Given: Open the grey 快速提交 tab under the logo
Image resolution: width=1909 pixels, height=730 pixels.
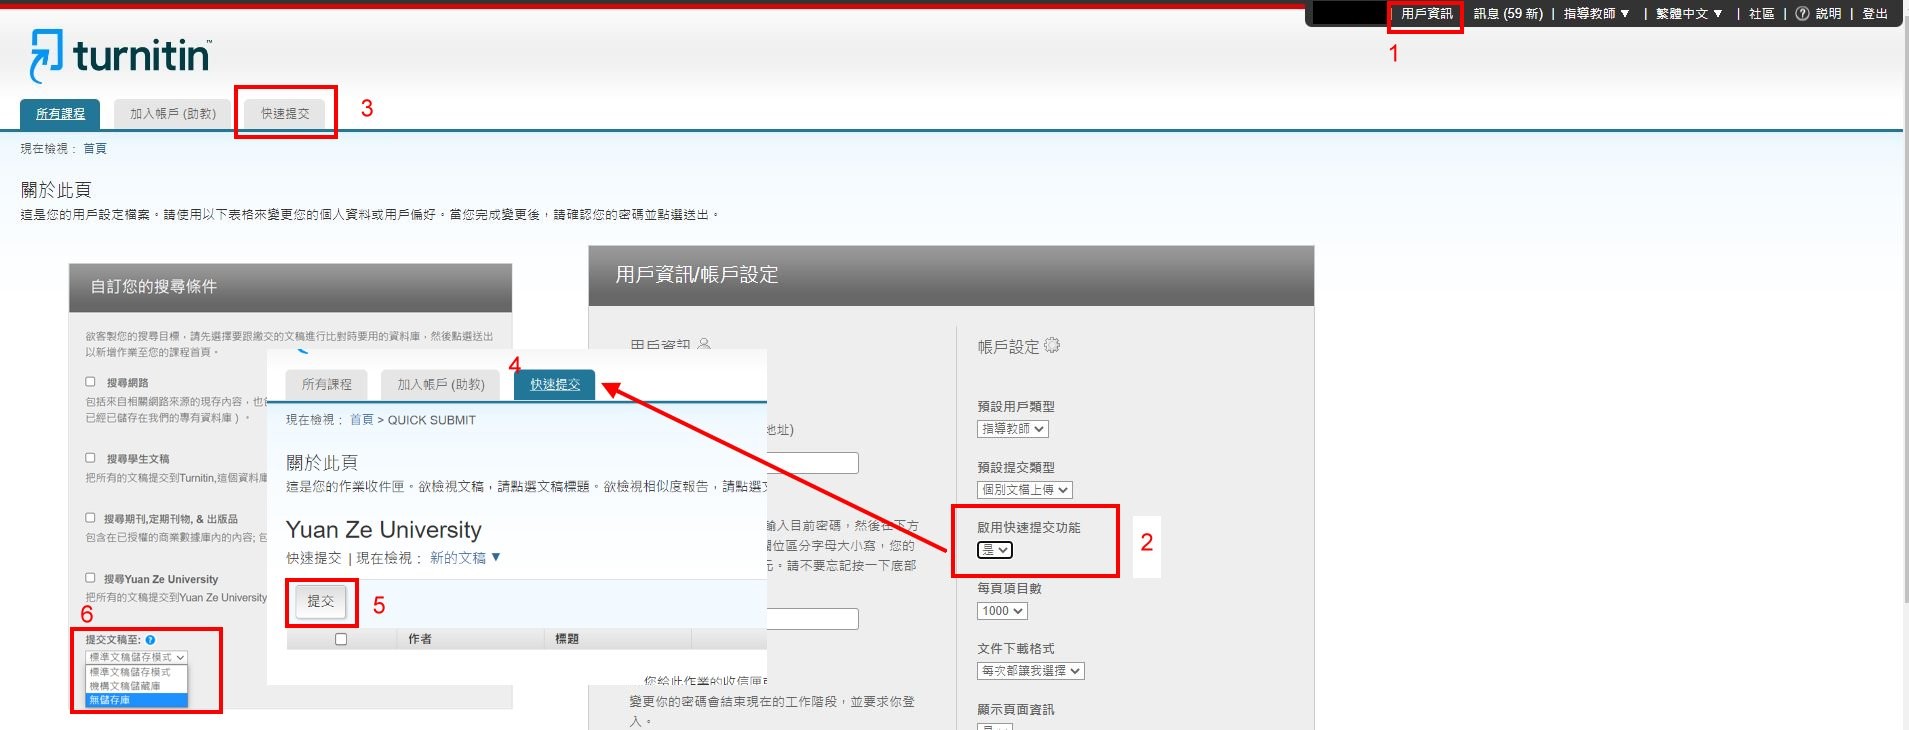Looking at the screenshot, I should [x=285, y=114].
